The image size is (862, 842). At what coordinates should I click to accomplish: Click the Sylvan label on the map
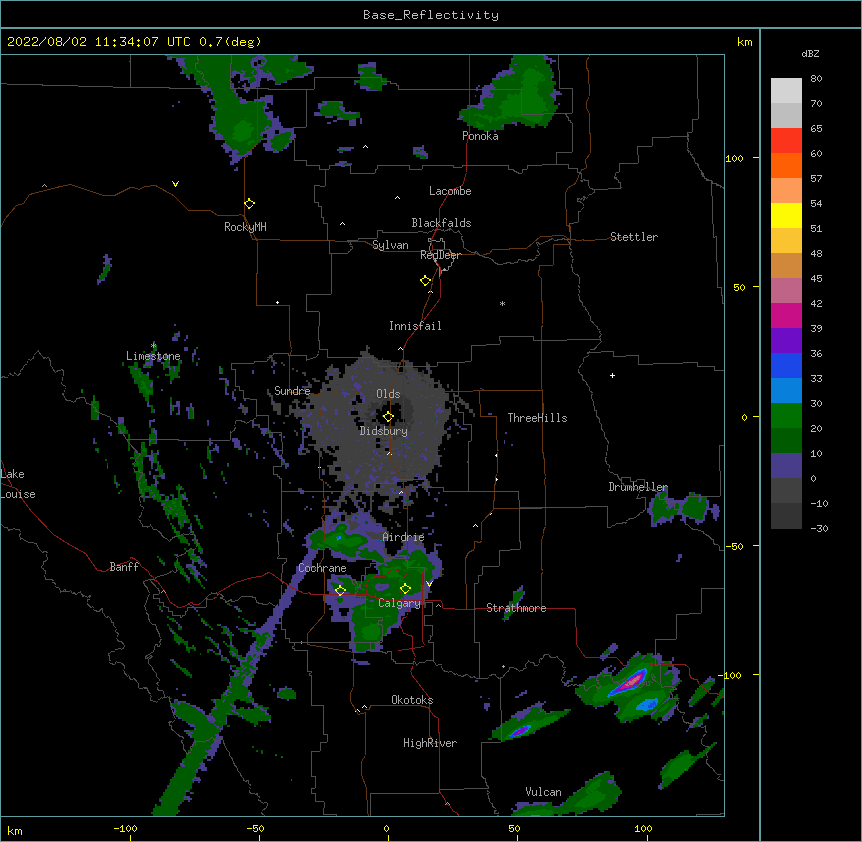click(x=390, y=245)
